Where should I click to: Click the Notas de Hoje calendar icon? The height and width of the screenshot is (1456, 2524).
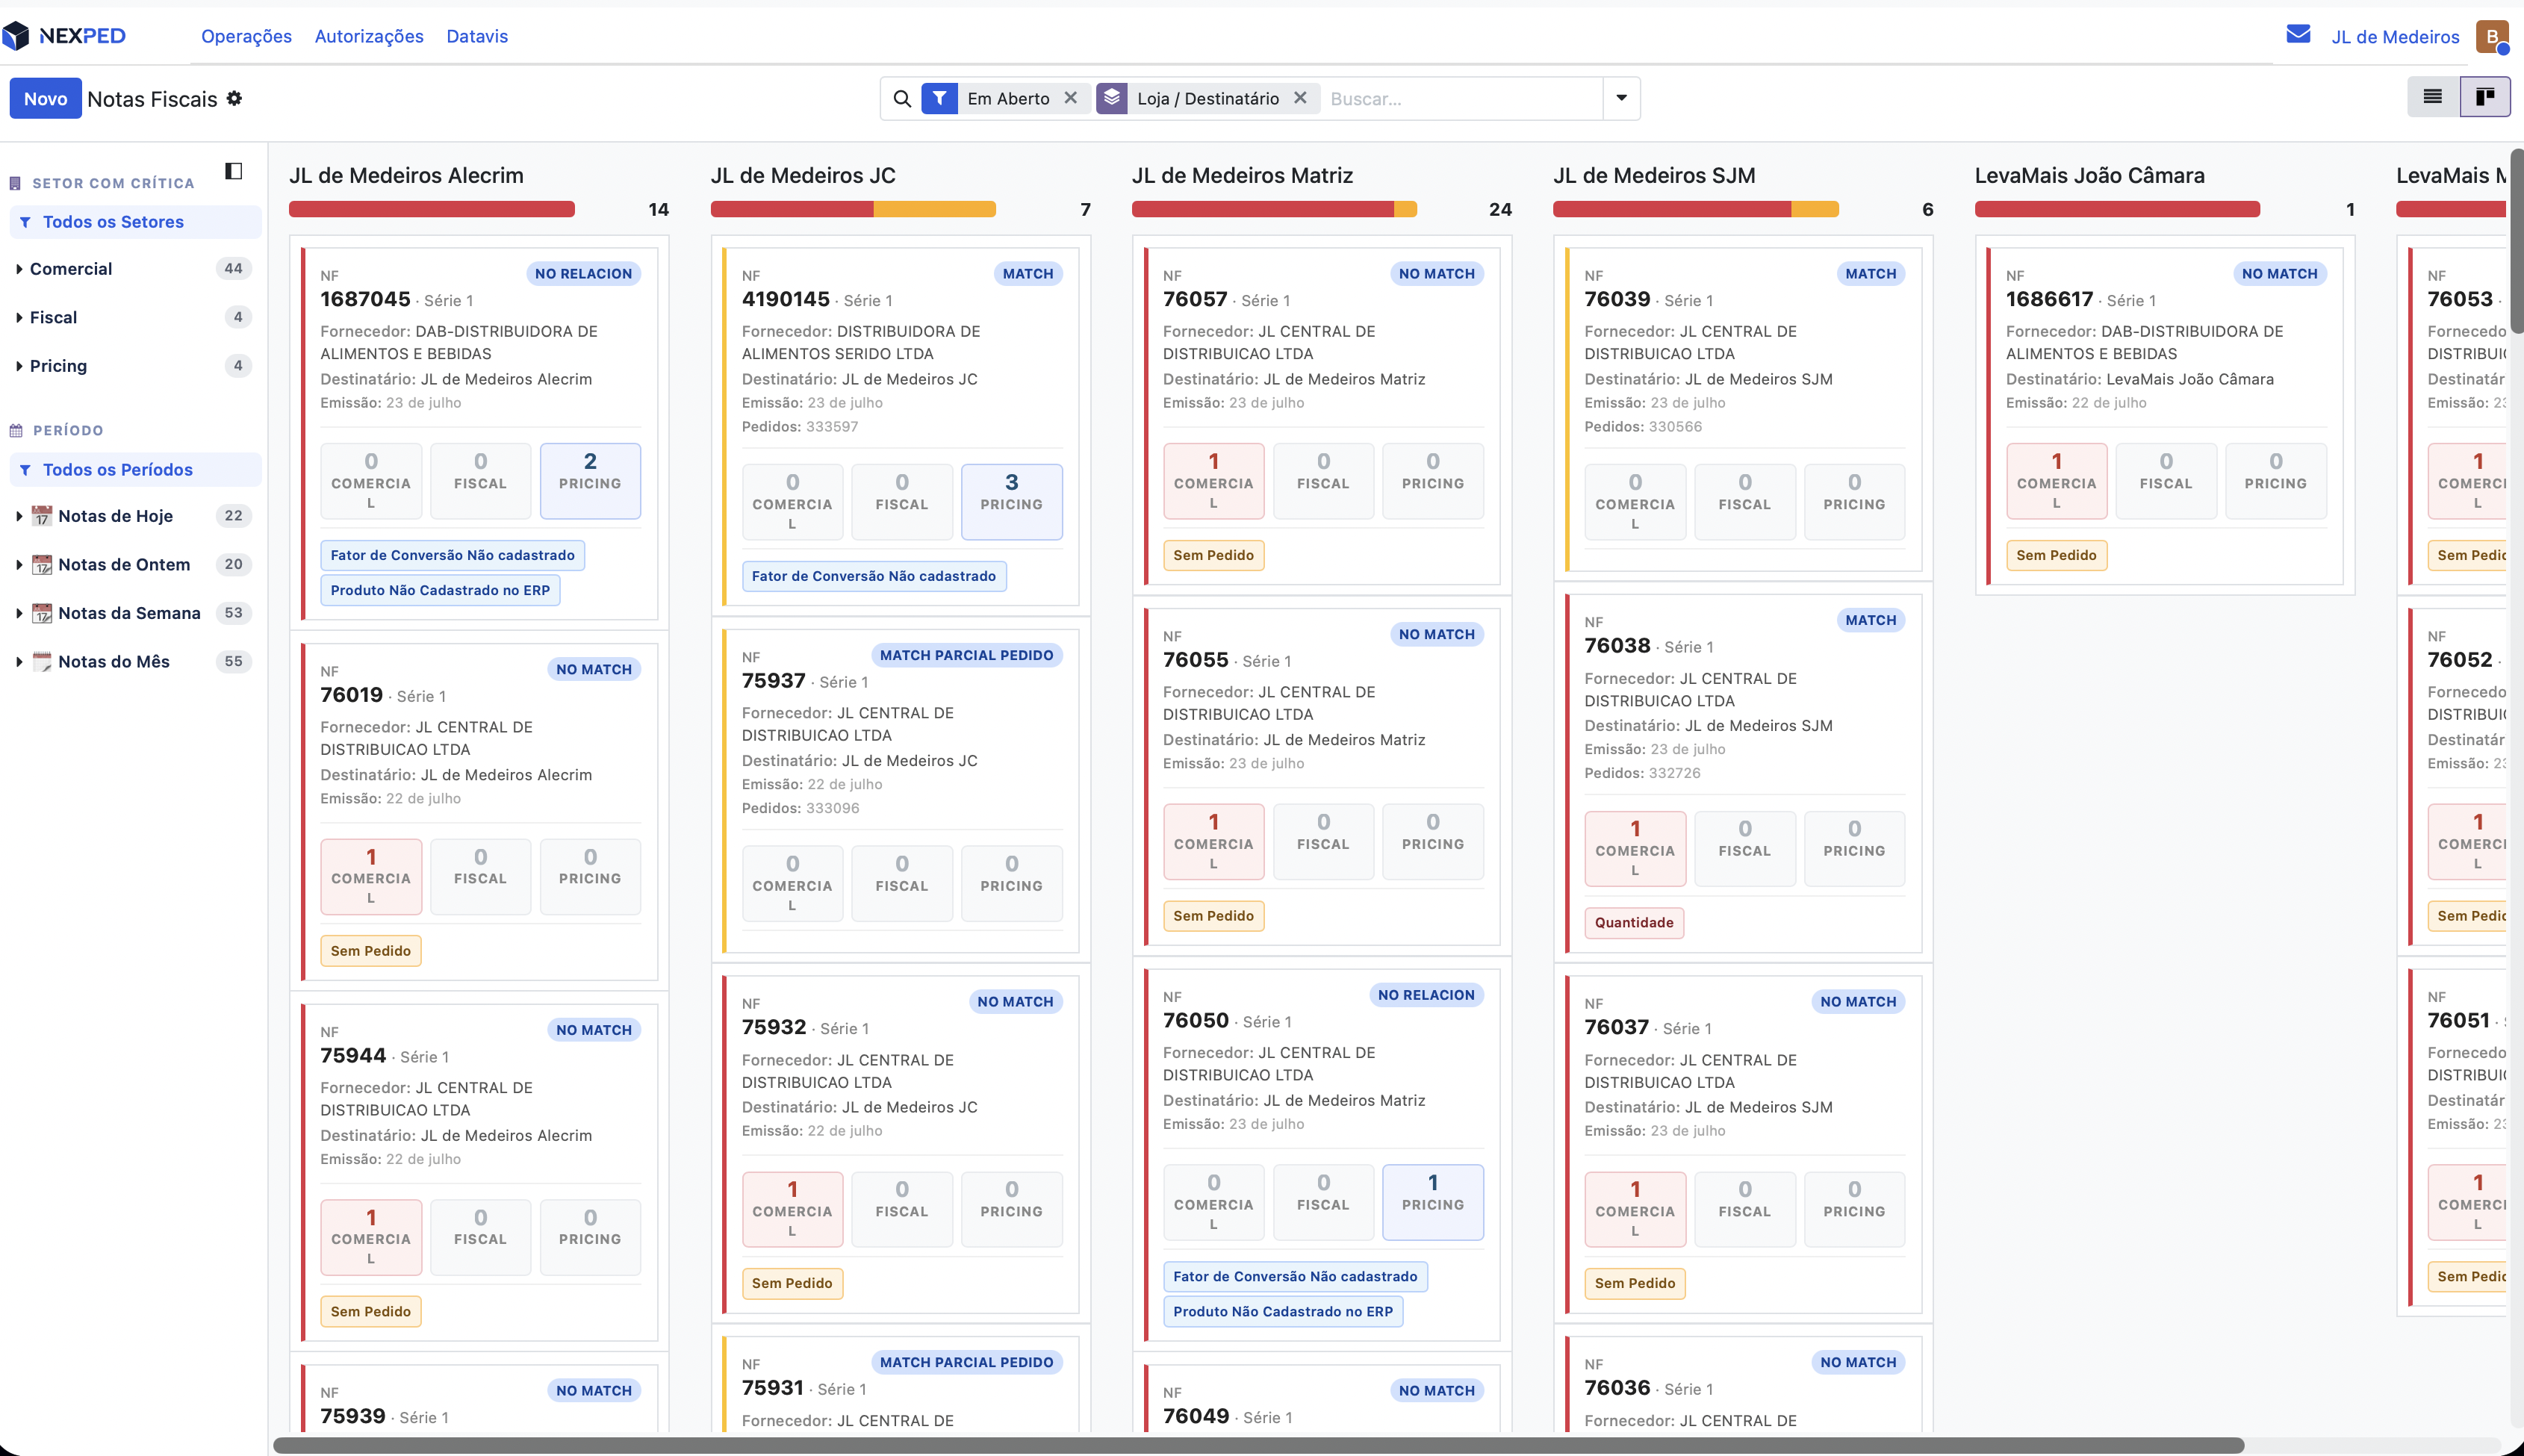coord(42,516)
